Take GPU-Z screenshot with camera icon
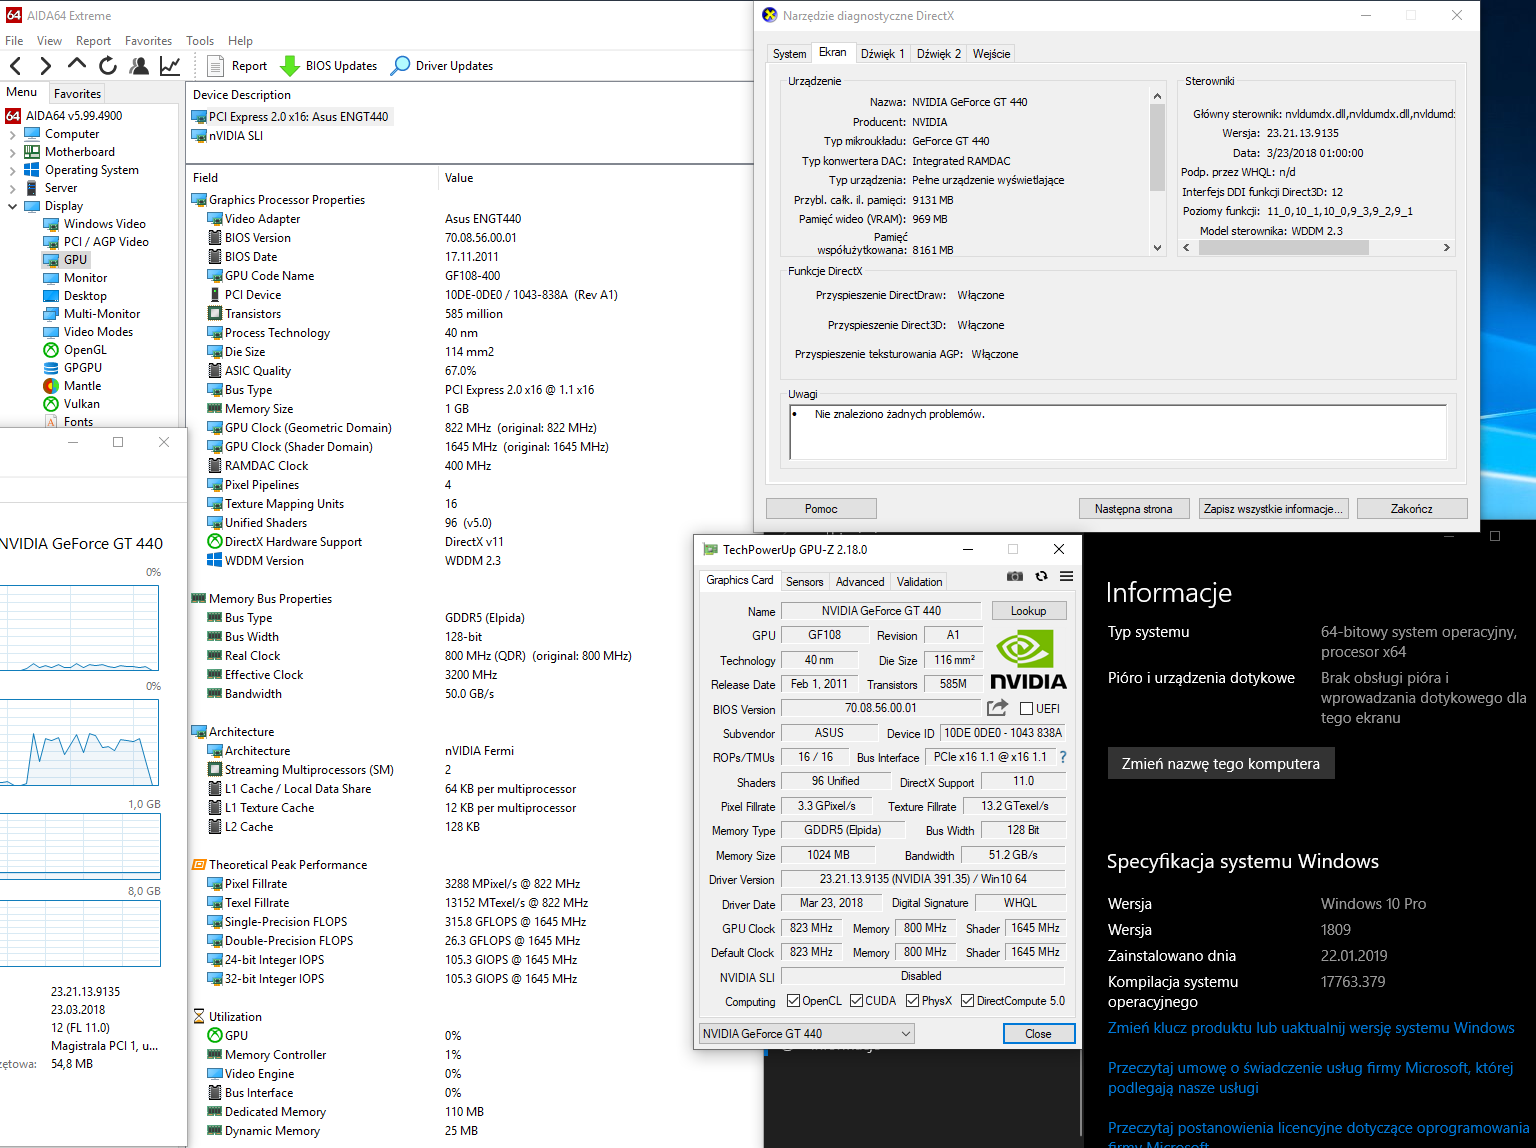 [x=1015, y=576]
